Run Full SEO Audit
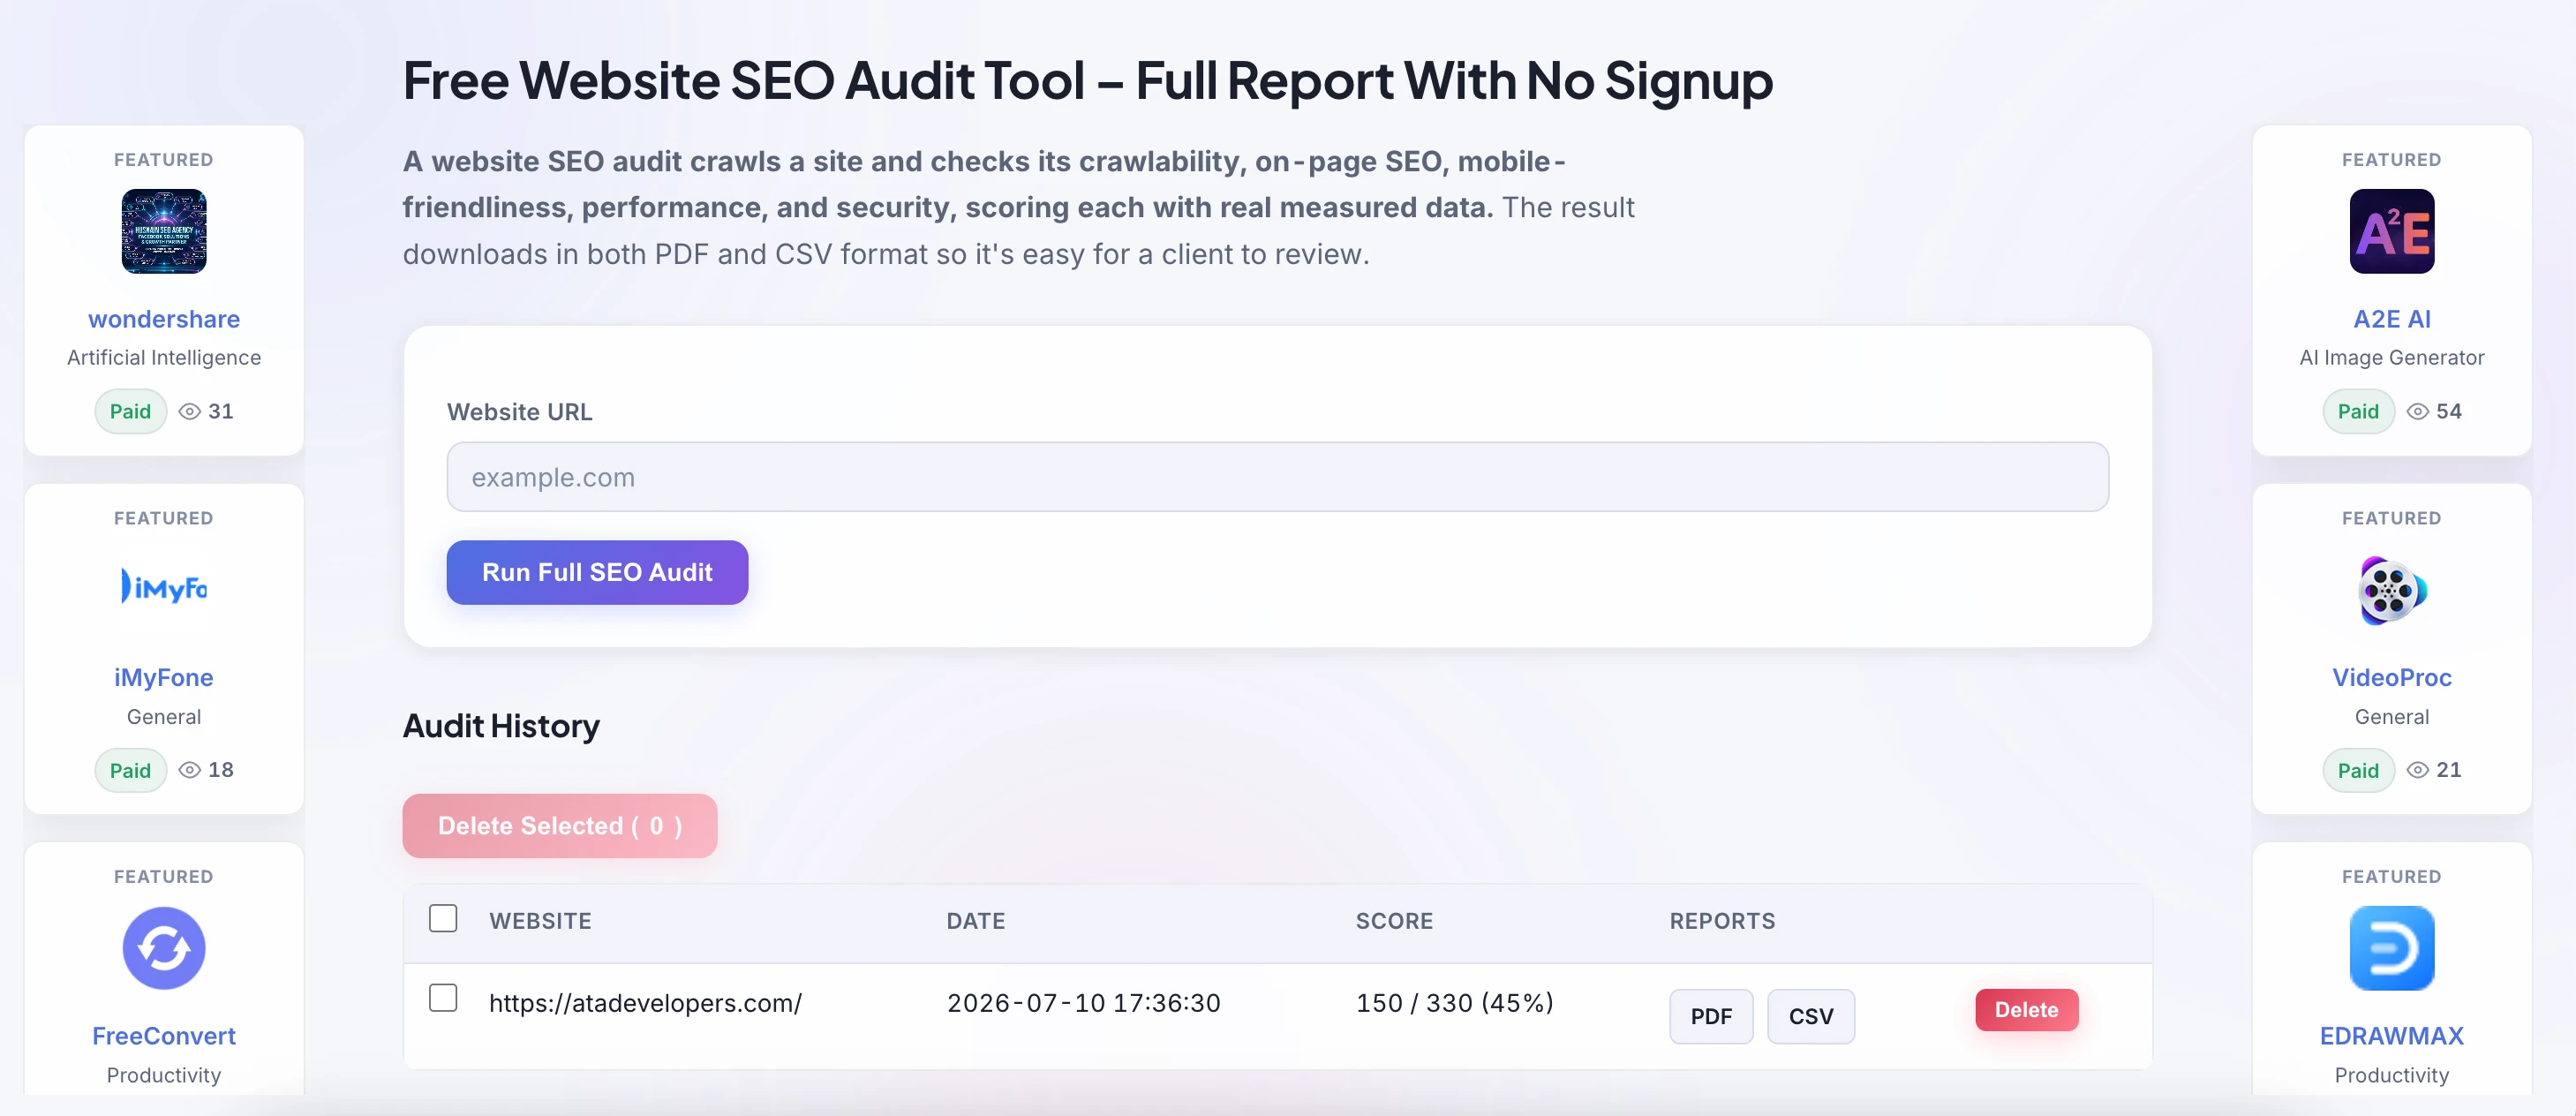 point(597,572)
